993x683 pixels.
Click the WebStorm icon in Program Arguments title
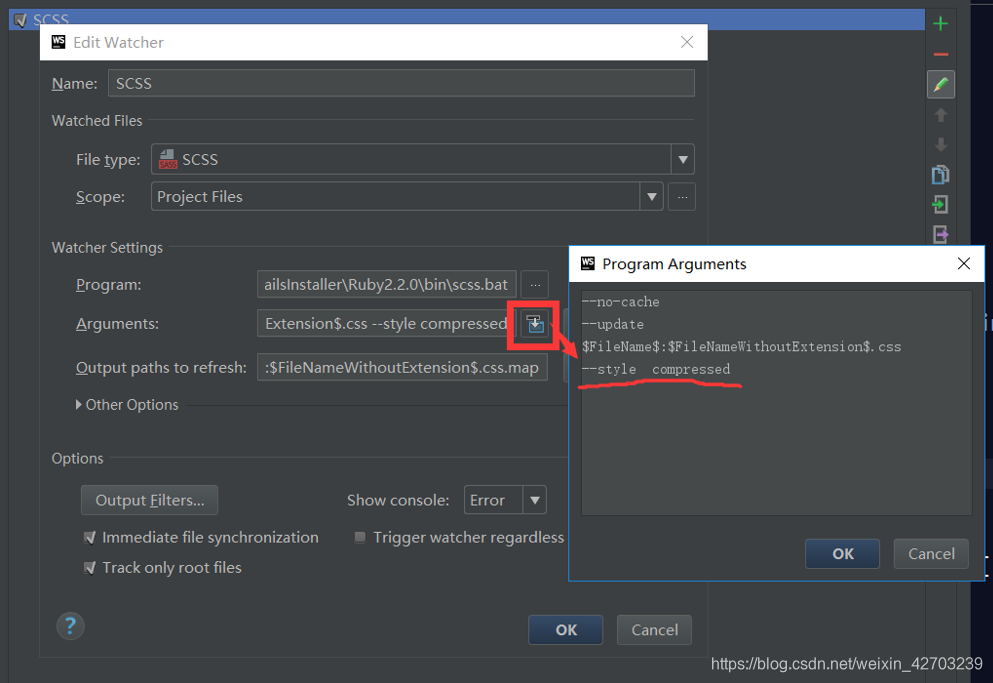(x=588, y=263)
